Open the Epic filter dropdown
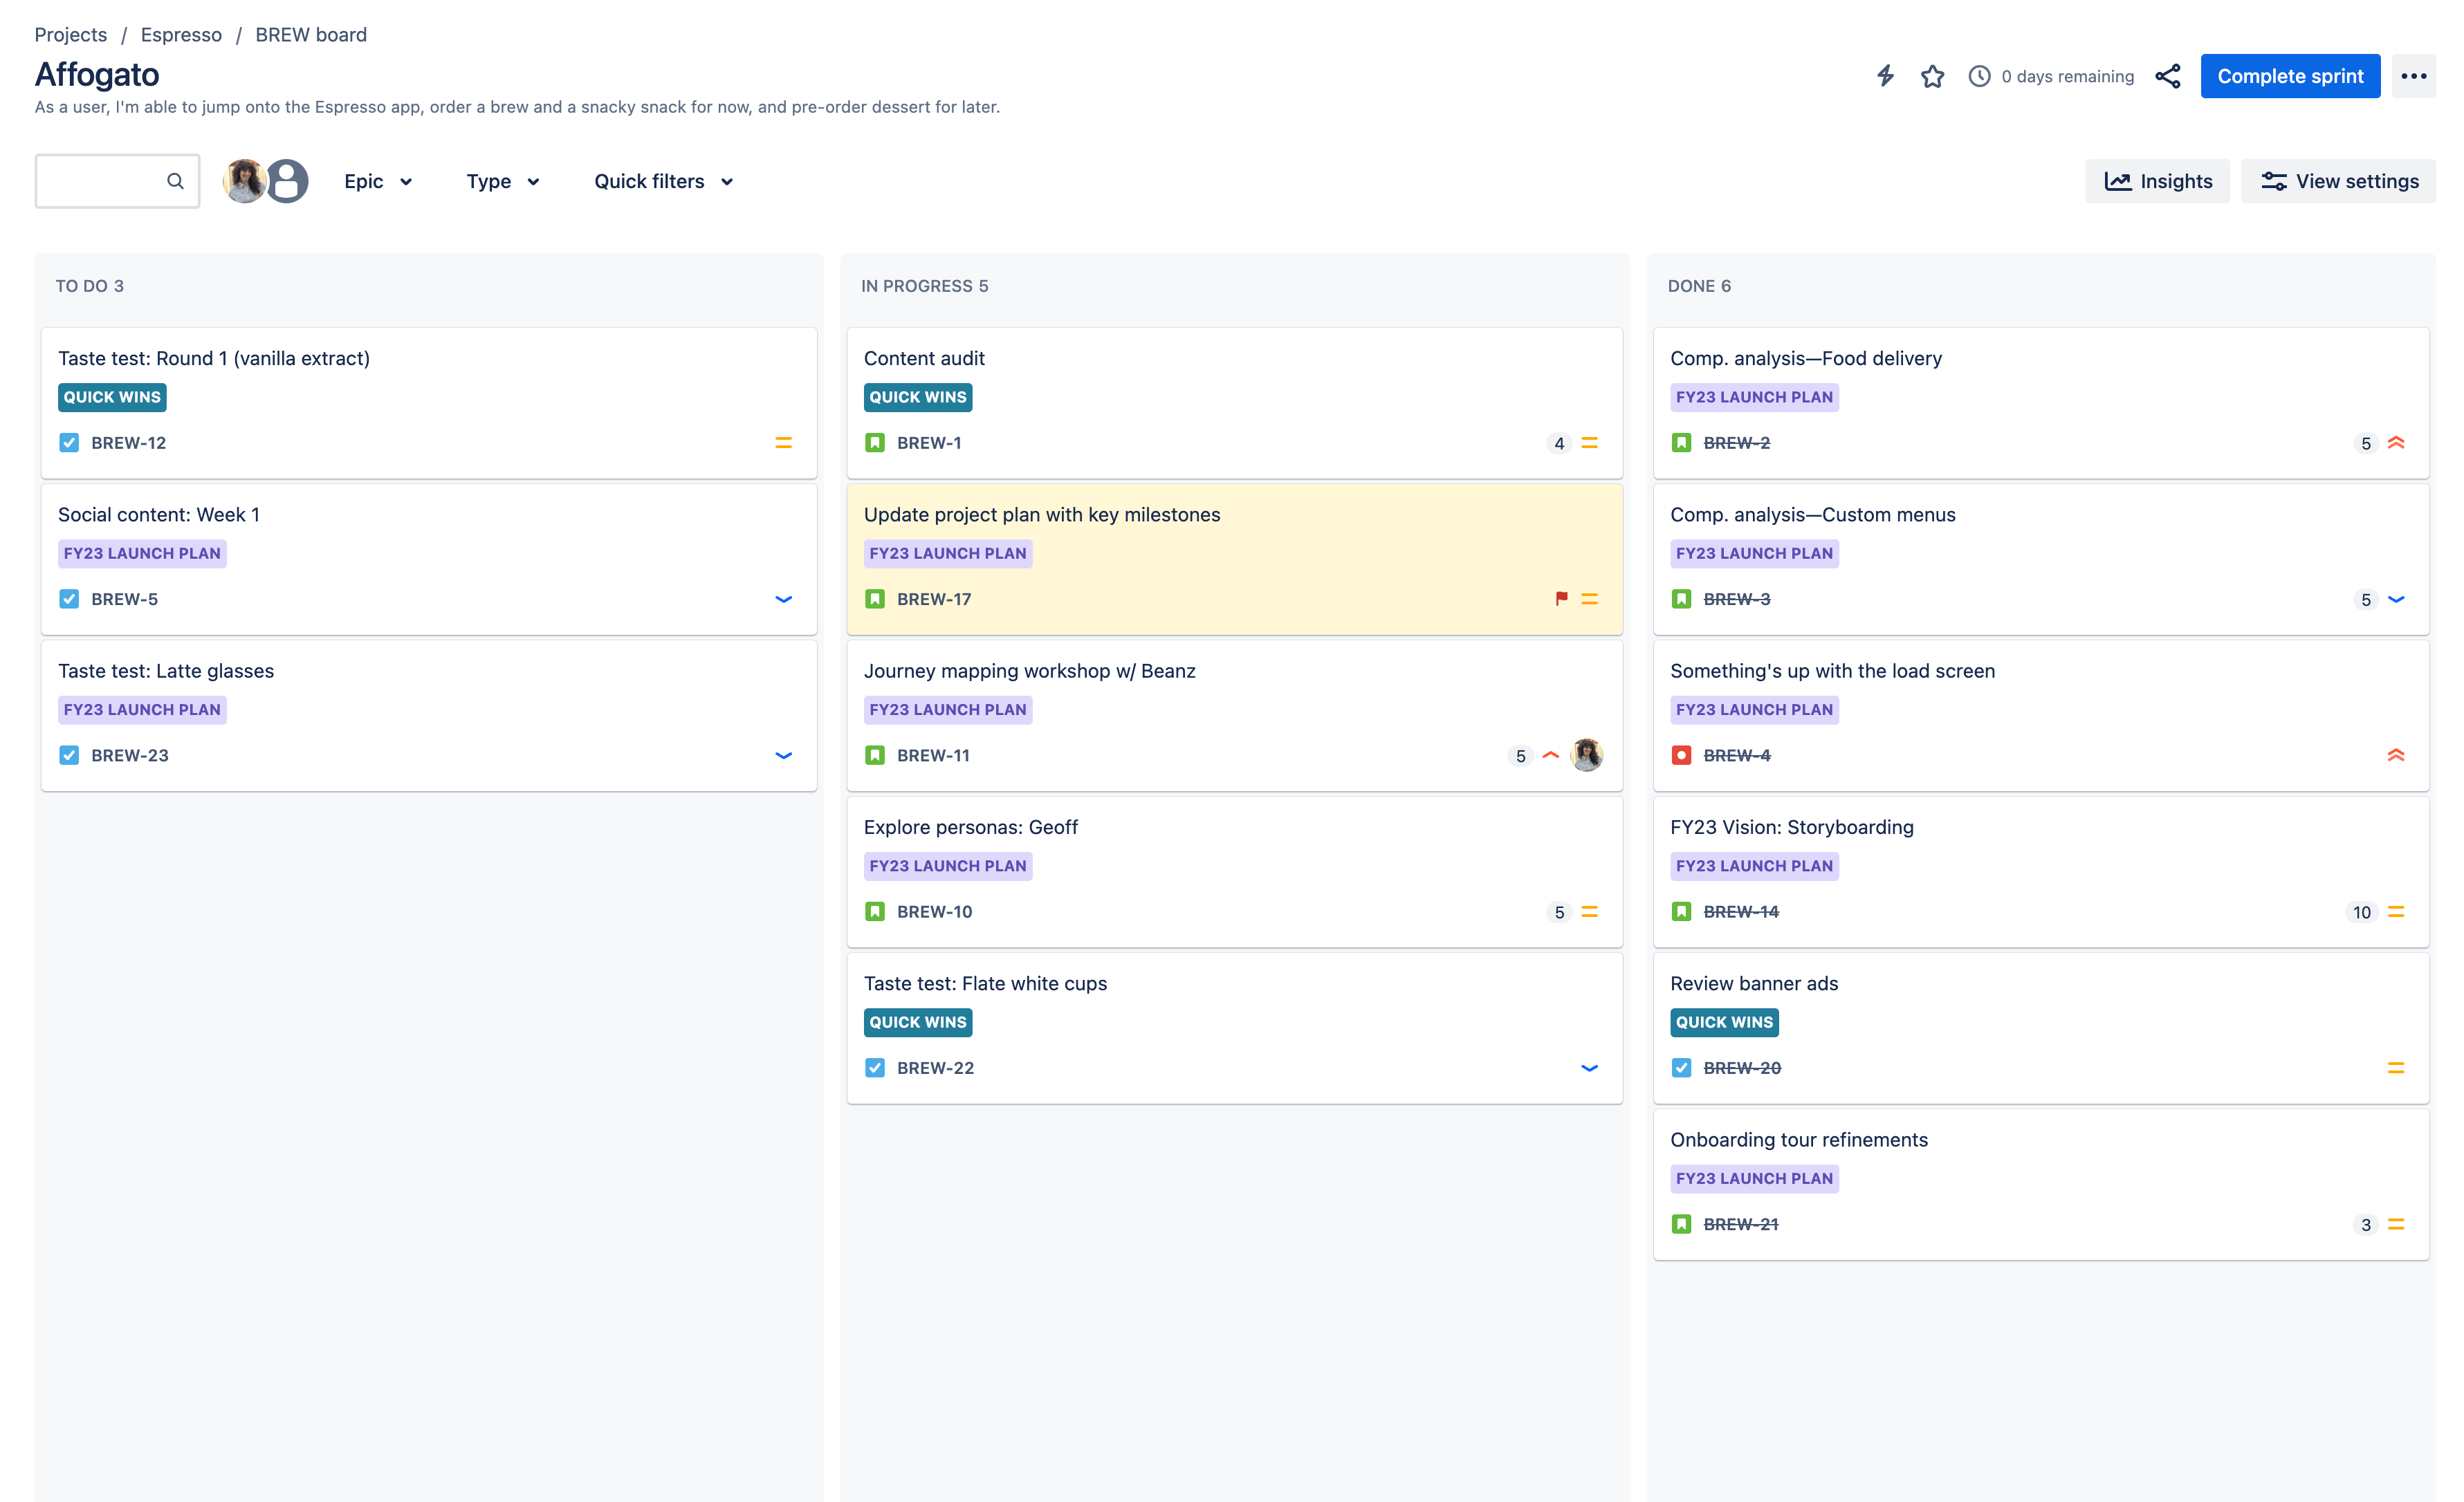2464x1502 pixels. coord(376,181)
